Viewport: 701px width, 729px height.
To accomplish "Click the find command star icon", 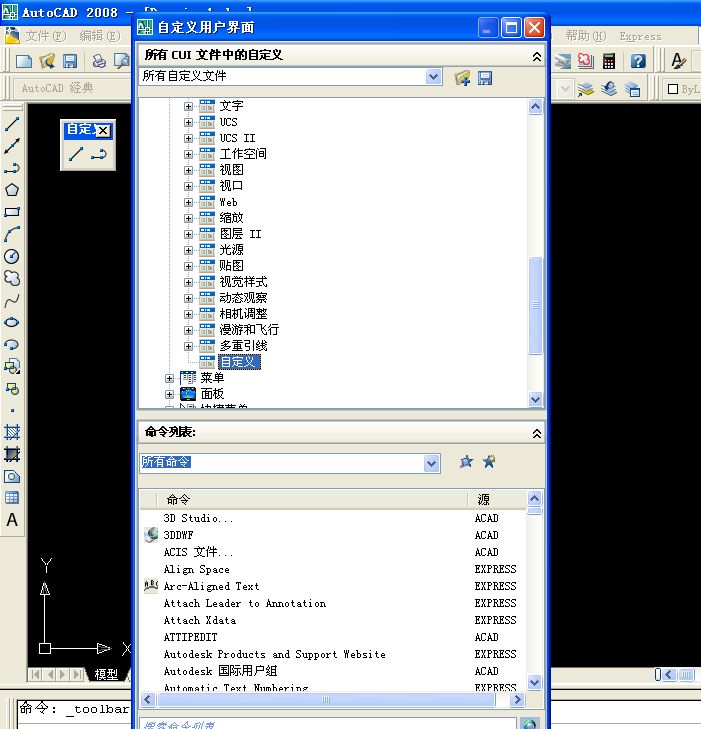I will click(466, 462).
